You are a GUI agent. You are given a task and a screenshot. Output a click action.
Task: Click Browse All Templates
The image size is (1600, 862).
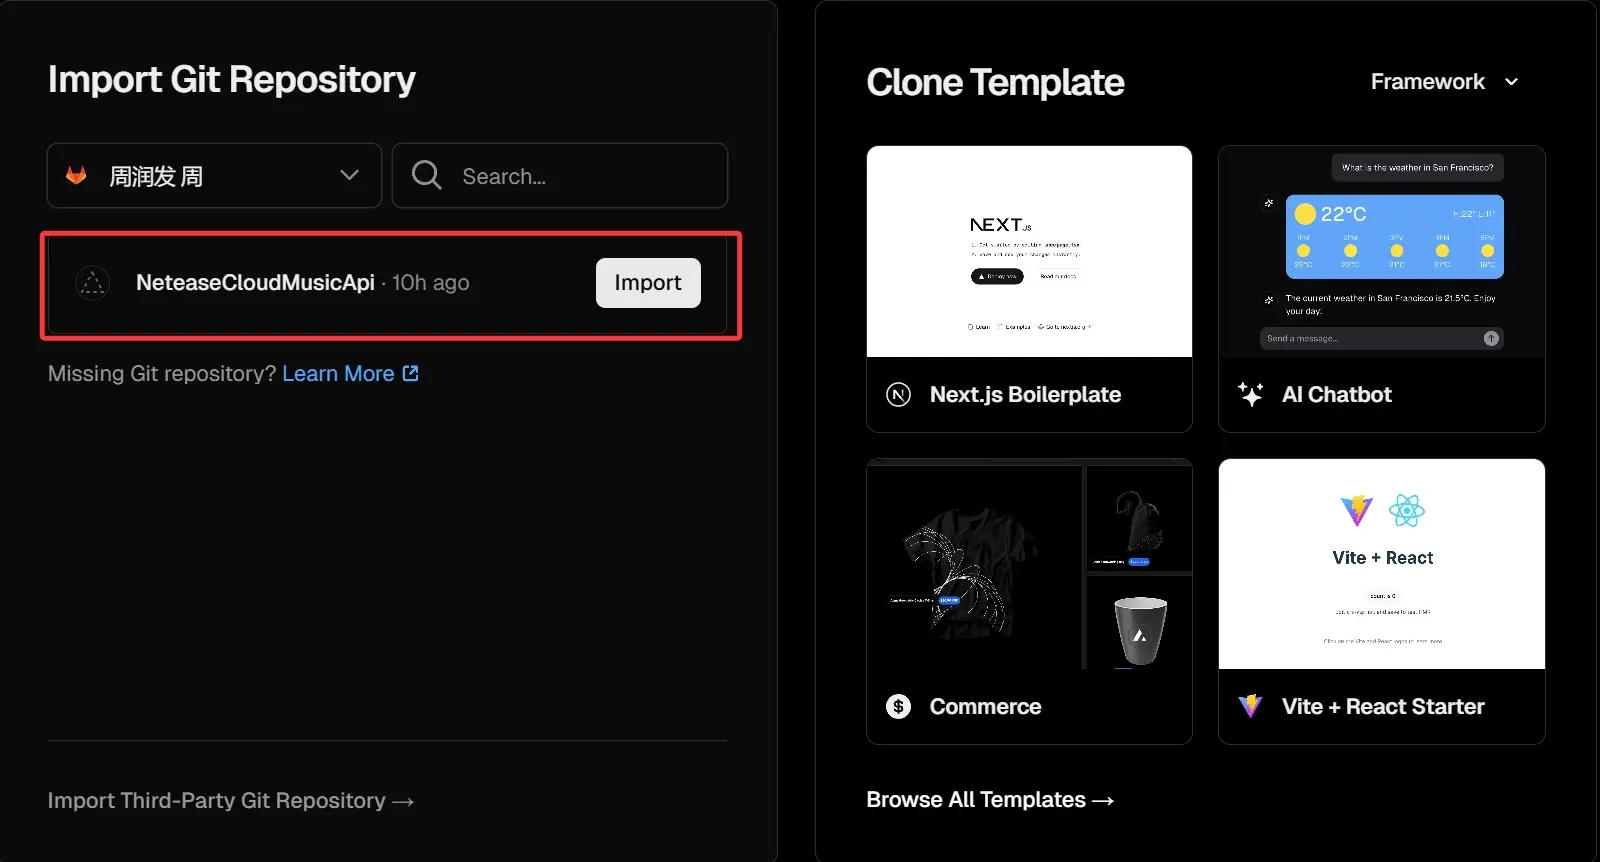tap(989, 799)
